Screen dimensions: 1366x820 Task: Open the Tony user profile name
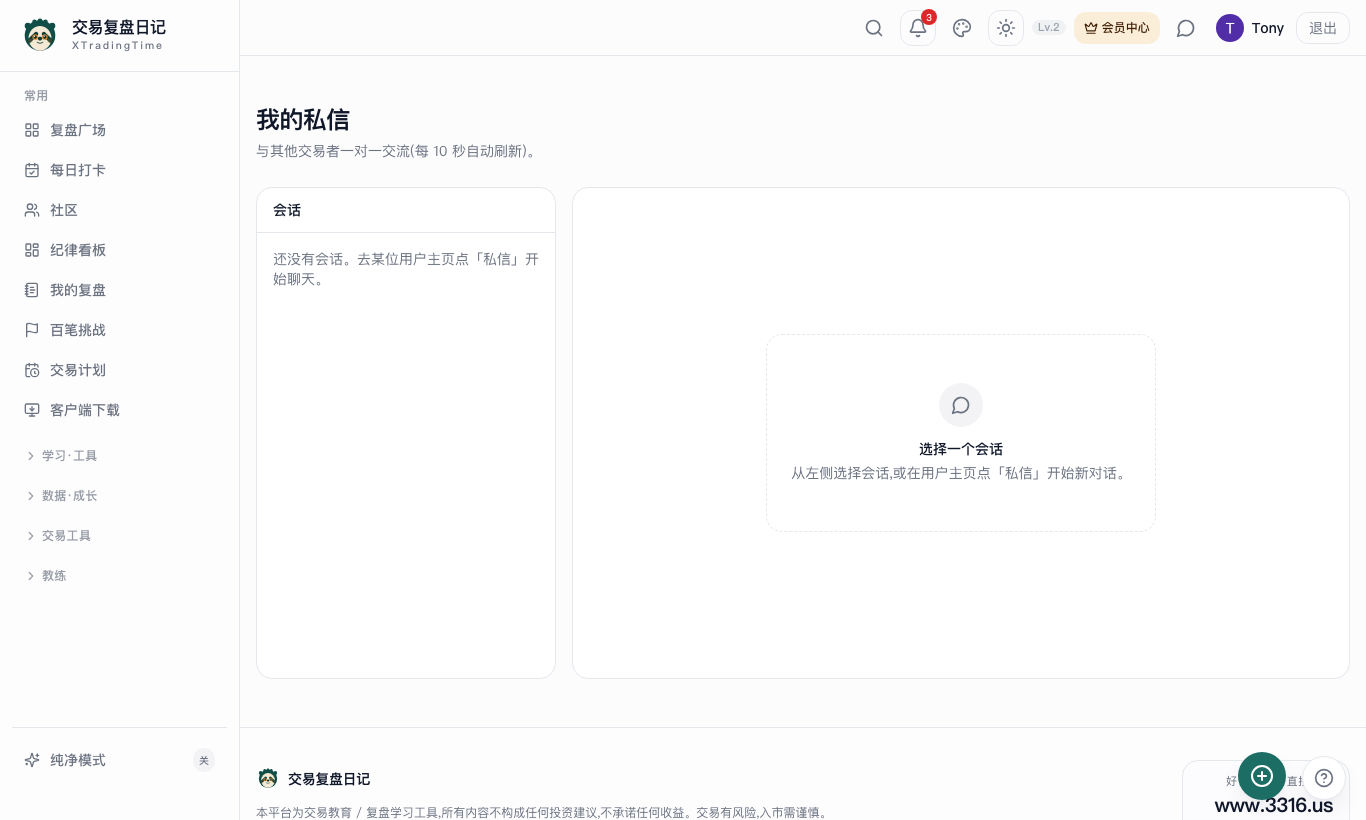point(1268,28)
